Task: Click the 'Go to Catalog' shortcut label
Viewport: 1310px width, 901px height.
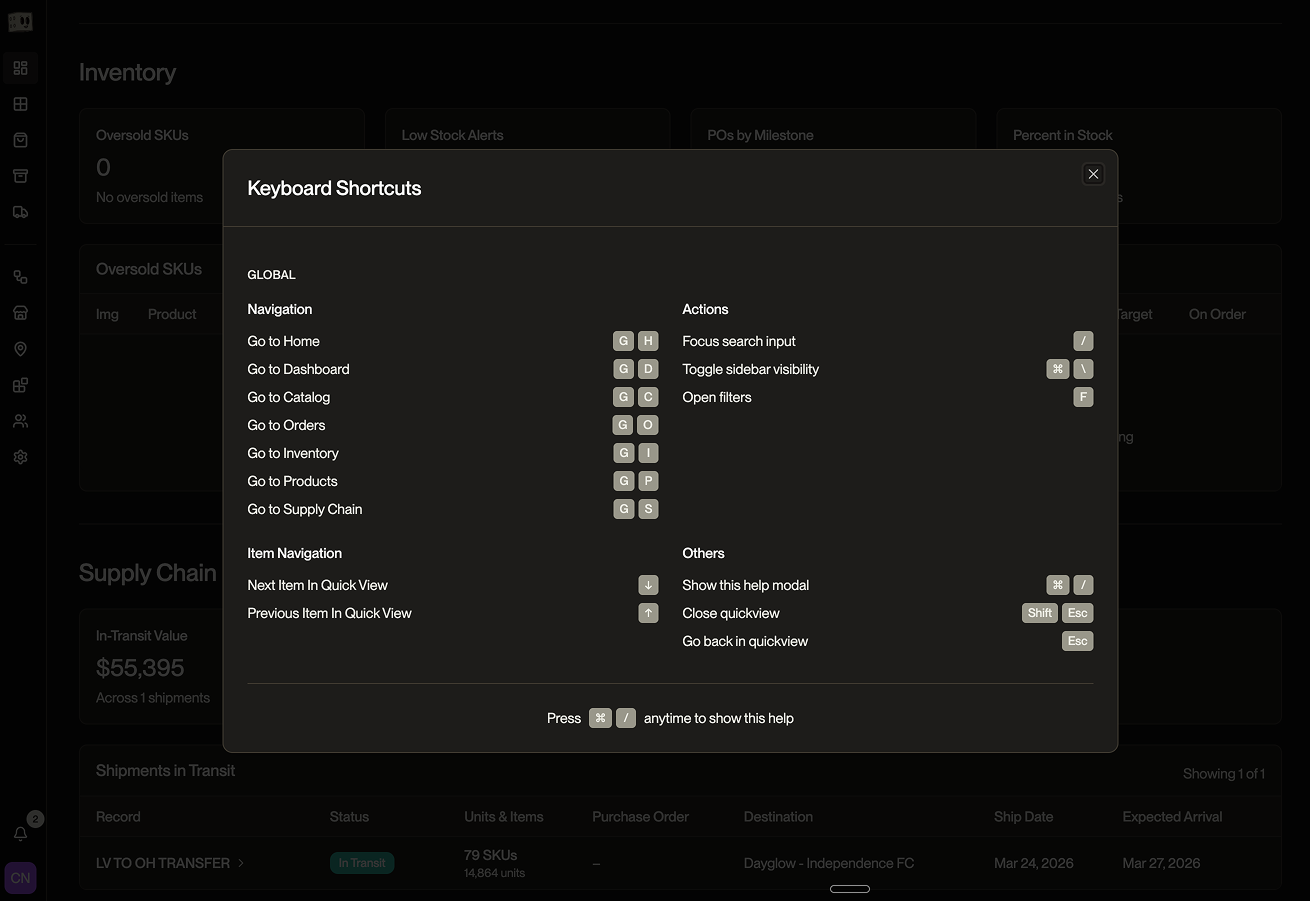Action: pos(288,397)
